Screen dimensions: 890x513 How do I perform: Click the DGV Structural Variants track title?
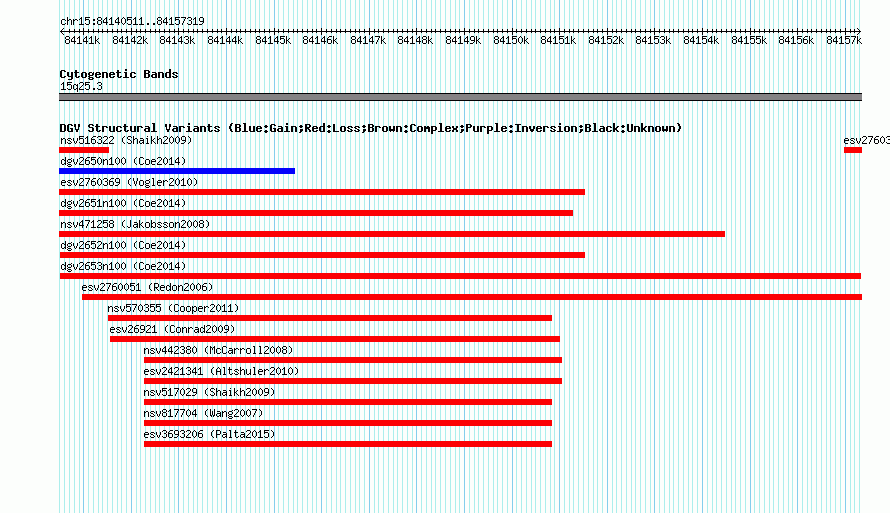click(371, 128)
